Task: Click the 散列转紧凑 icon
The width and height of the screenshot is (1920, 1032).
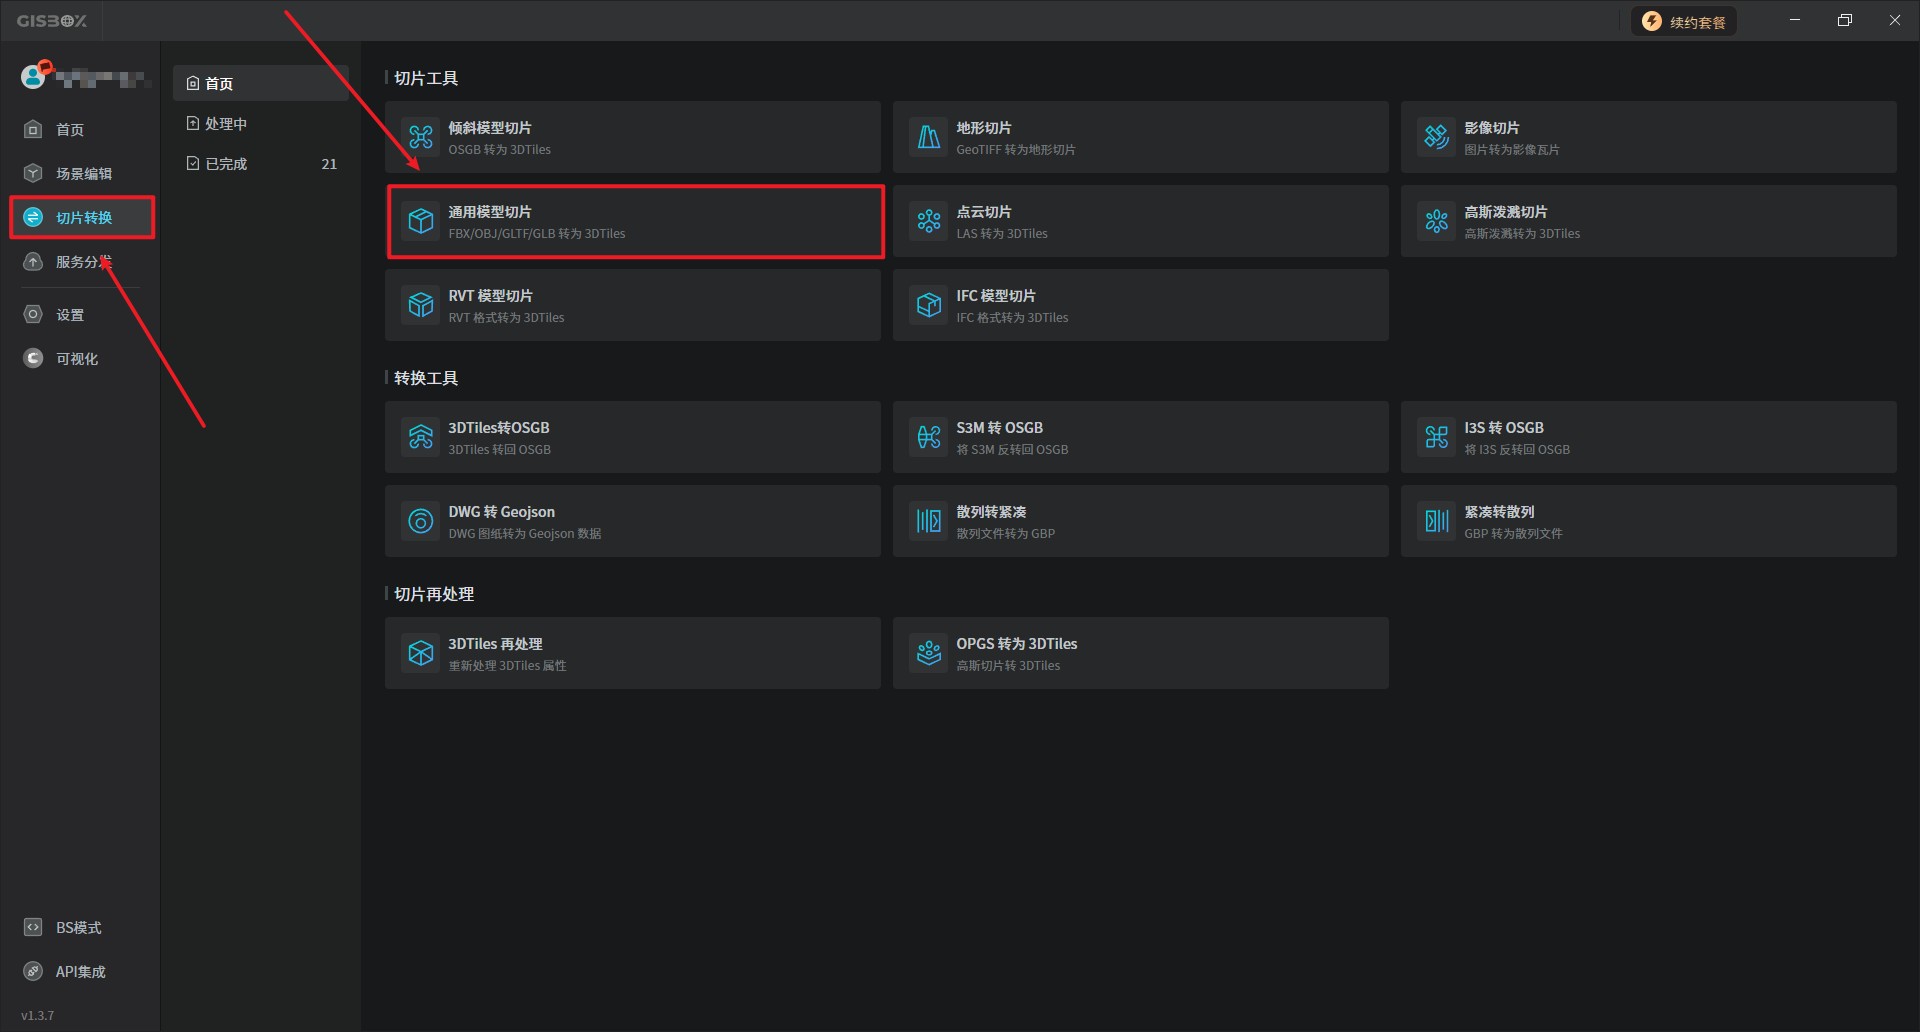Action: (x=929, y=521)
